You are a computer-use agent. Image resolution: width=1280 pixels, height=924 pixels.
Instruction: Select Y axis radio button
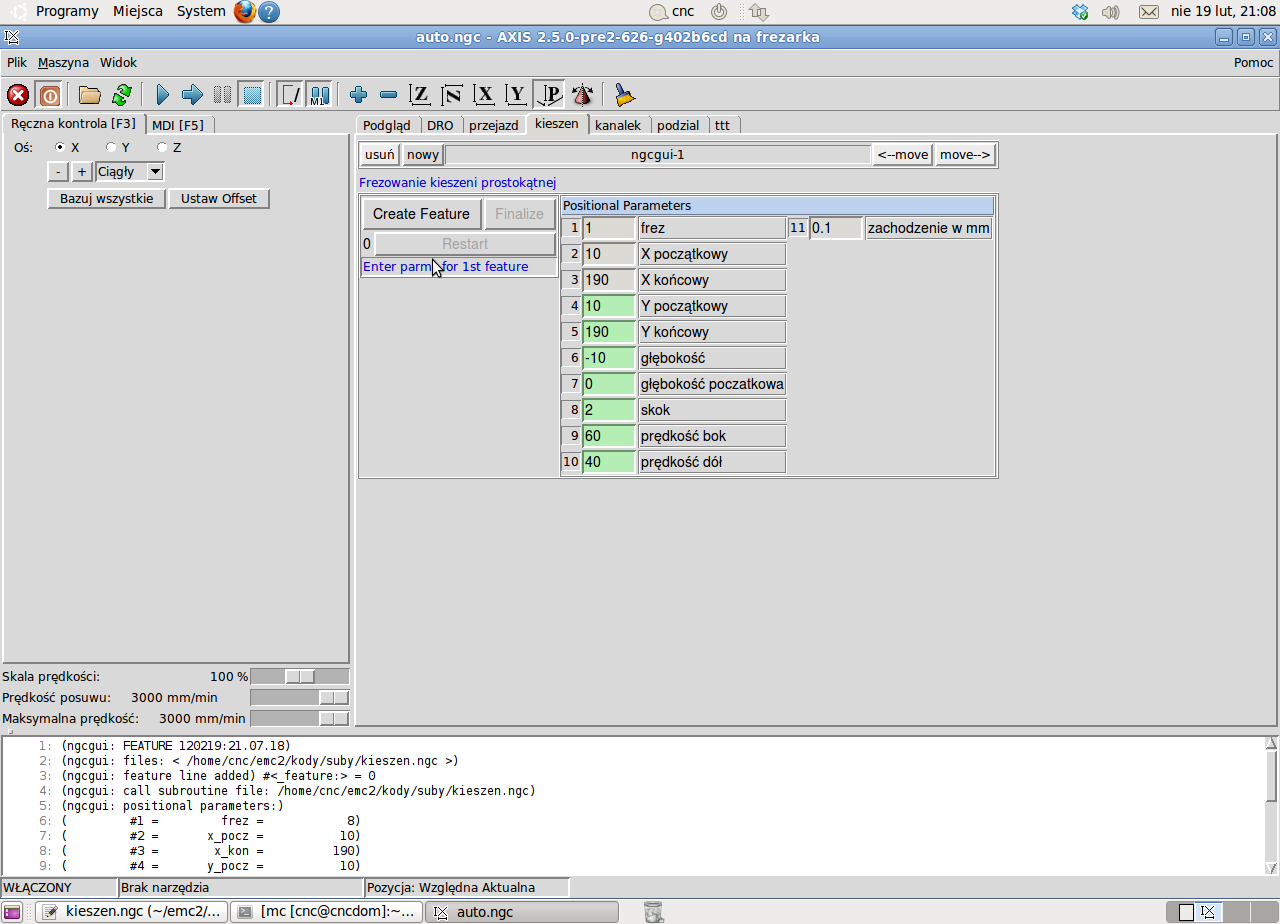click(x=112, y=147)
